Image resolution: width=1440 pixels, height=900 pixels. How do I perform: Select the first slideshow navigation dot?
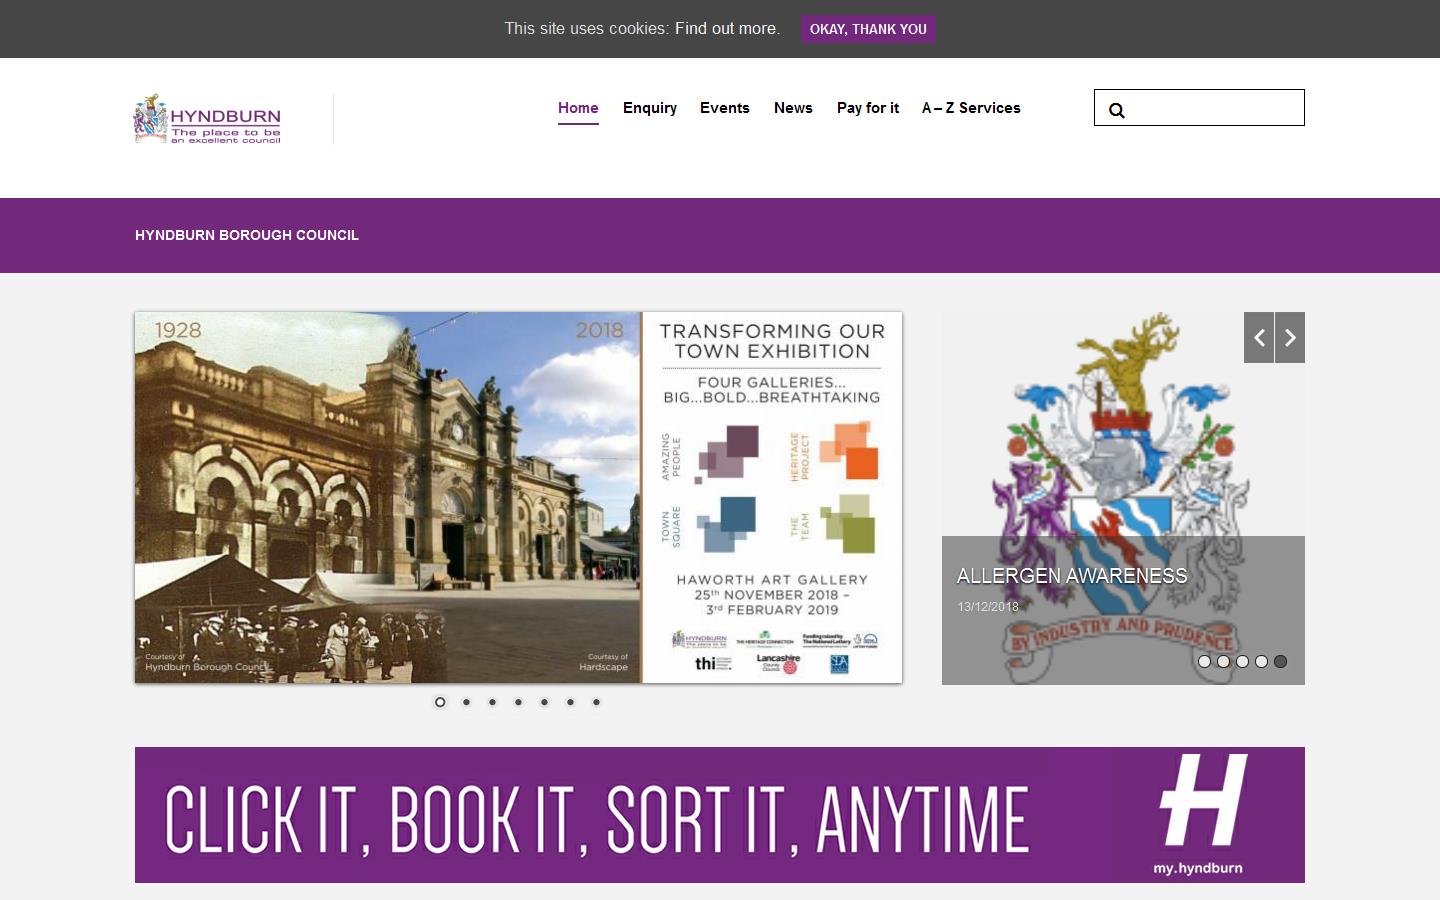click(x=440, y=702)
